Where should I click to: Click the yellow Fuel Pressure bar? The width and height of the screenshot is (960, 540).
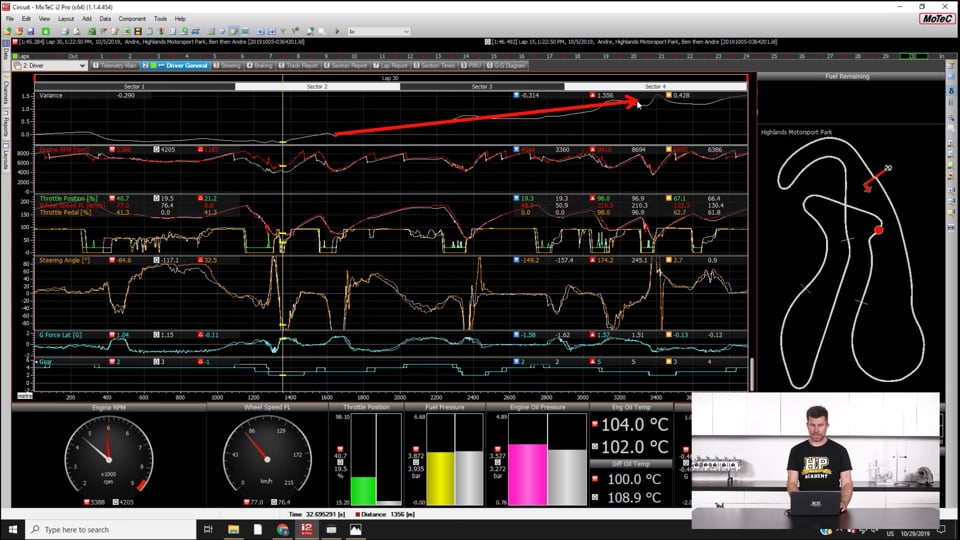click(x=441, y=479)
